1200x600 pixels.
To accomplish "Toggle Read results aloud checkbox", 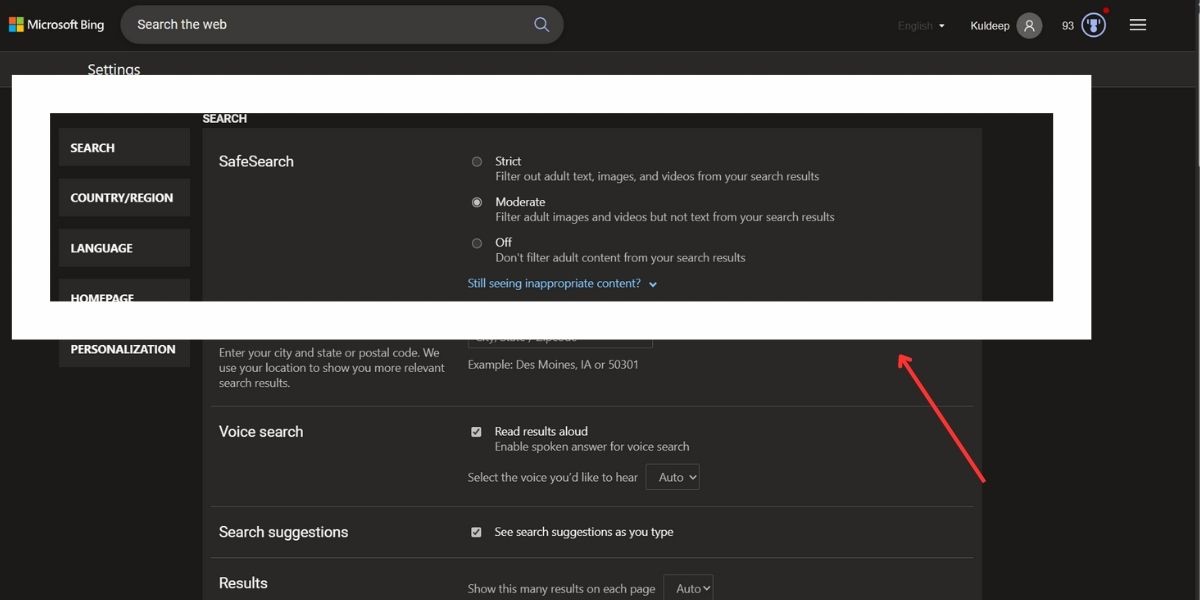I will click(x=476, y=432).
